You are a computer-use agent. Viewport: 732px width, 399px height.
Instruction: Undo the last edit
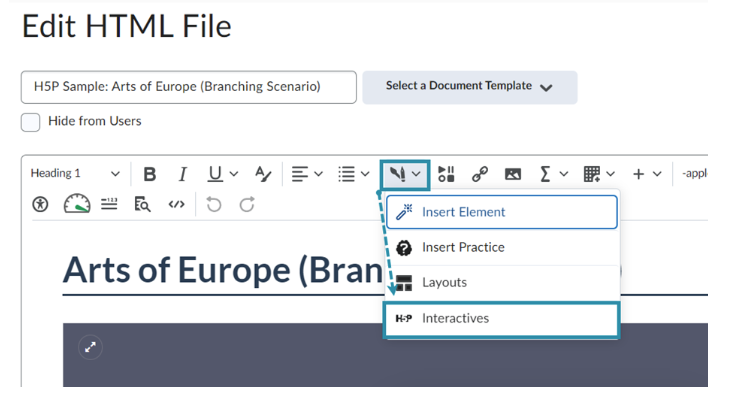click(214, 204)
